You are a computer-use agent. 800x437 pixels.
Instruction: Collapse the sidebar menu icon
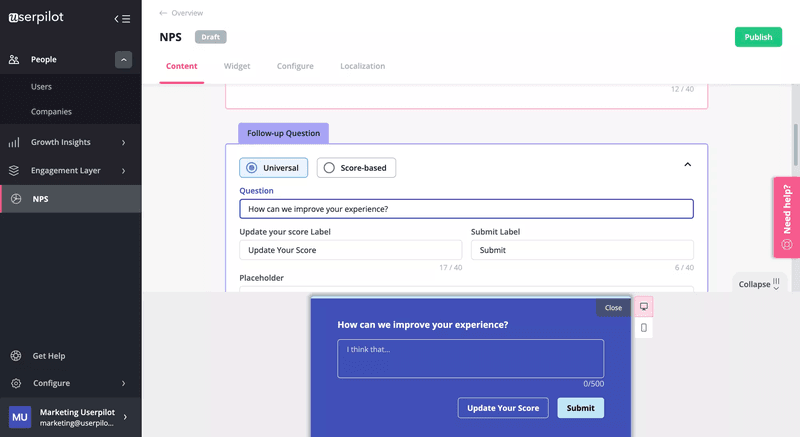pos(122,19)
